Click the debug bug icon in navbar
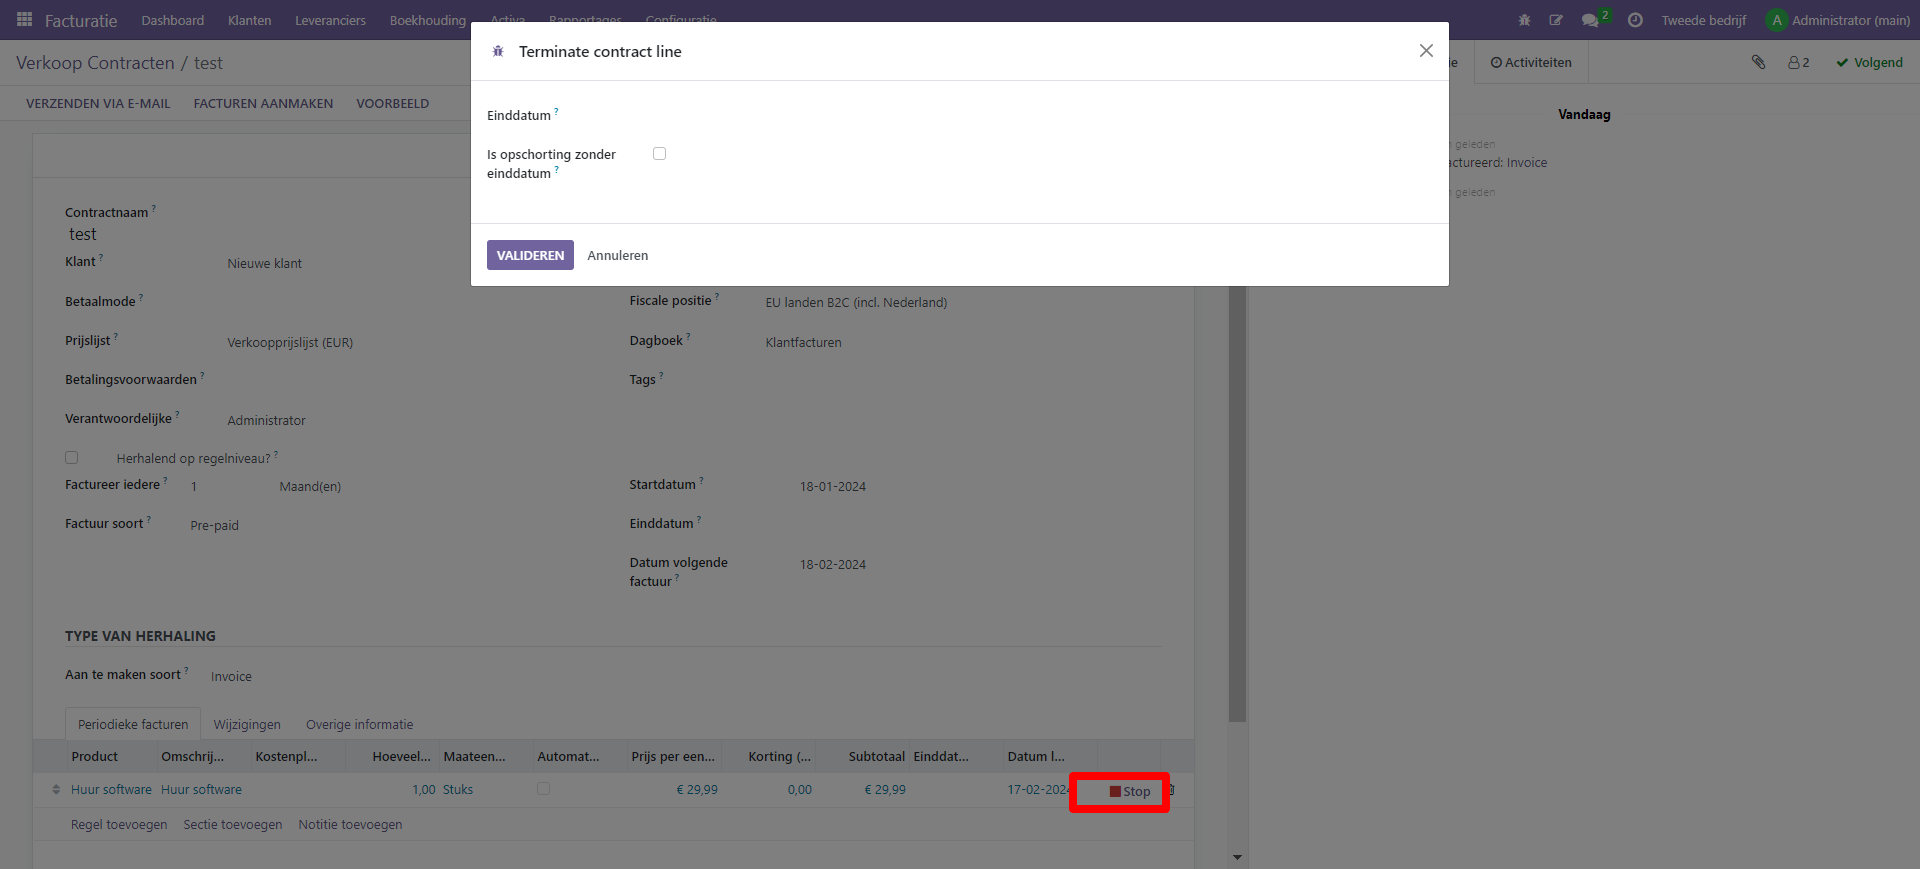 1524,20
